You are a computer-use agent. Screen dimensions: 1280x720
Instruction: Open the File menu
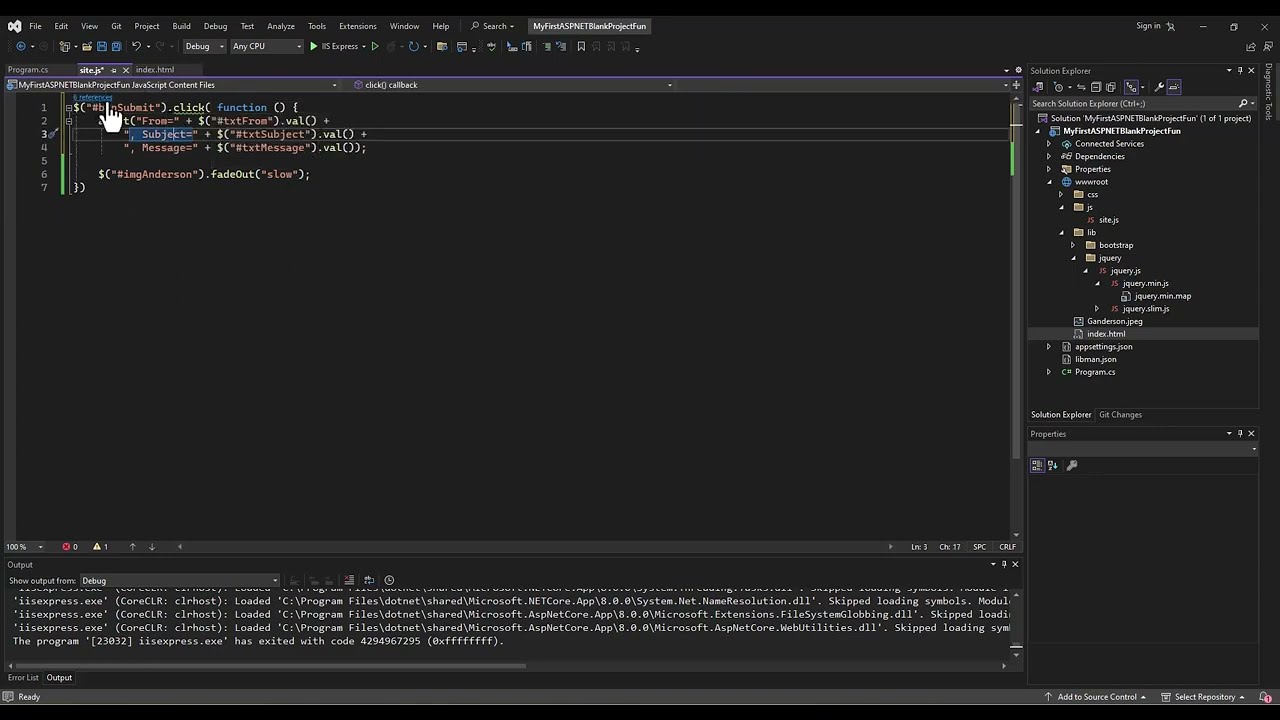[x=35, y=26]
